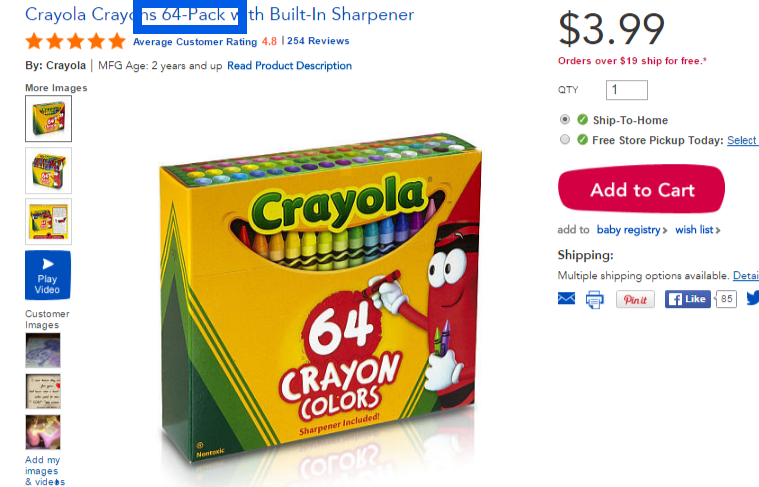Viewport: 759px width, 487px height.
Task: Click Add my images & videos link
Action: pyautogui.click(x=45, y=471)
